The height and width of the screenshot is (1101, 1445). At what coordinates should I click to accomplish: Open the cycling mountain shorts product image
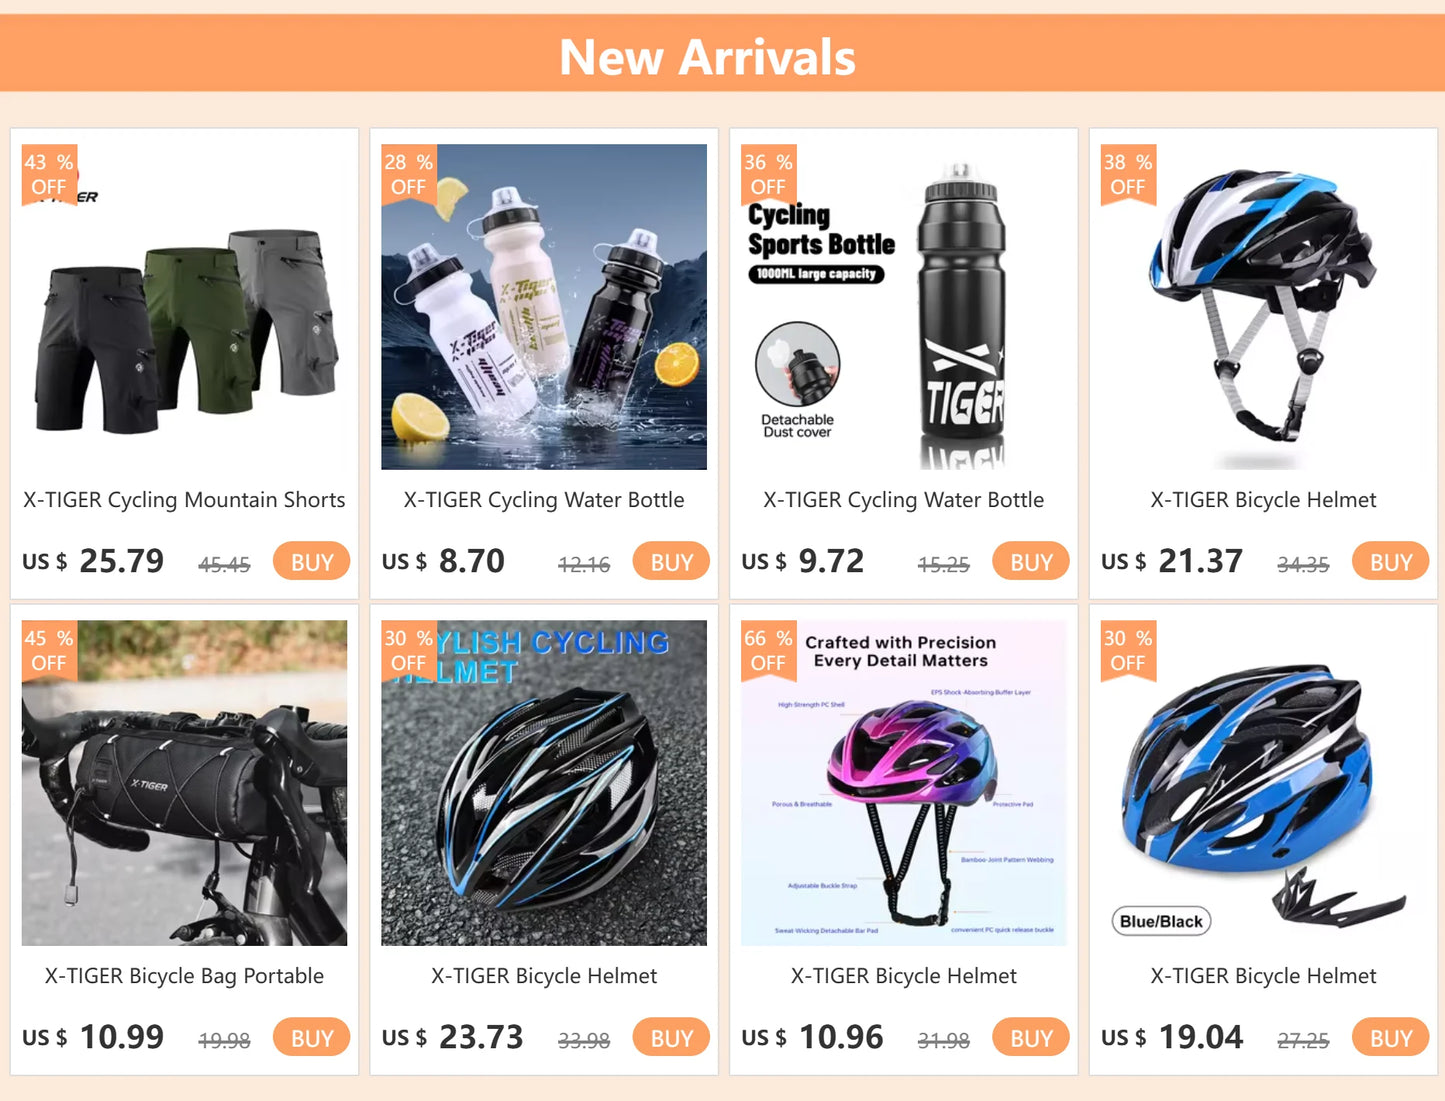pyautogui.click(x=184, y=307)
